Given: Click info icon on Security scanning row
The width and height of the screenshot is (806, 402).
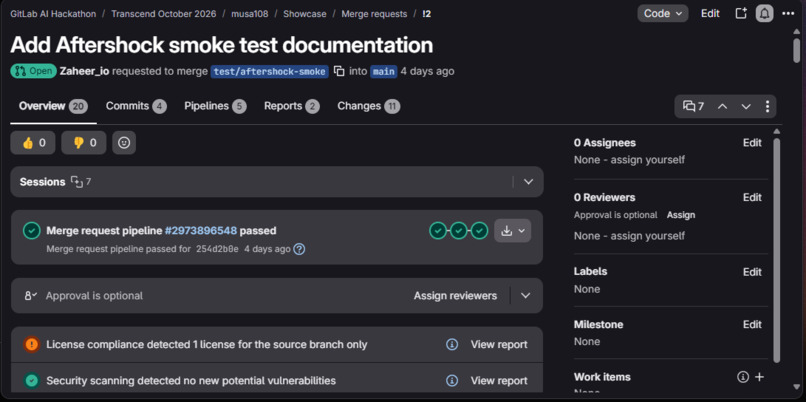Looking at the screenshot, I should click(x=452, y=380).
